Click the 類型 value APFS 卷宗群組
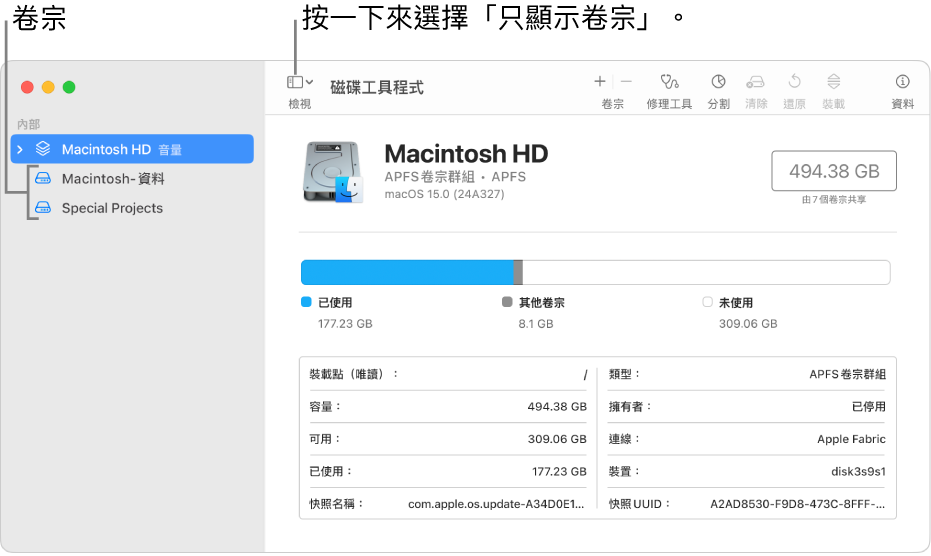The height and width of the screenshot is (556, 931). (x=847, y=374)
